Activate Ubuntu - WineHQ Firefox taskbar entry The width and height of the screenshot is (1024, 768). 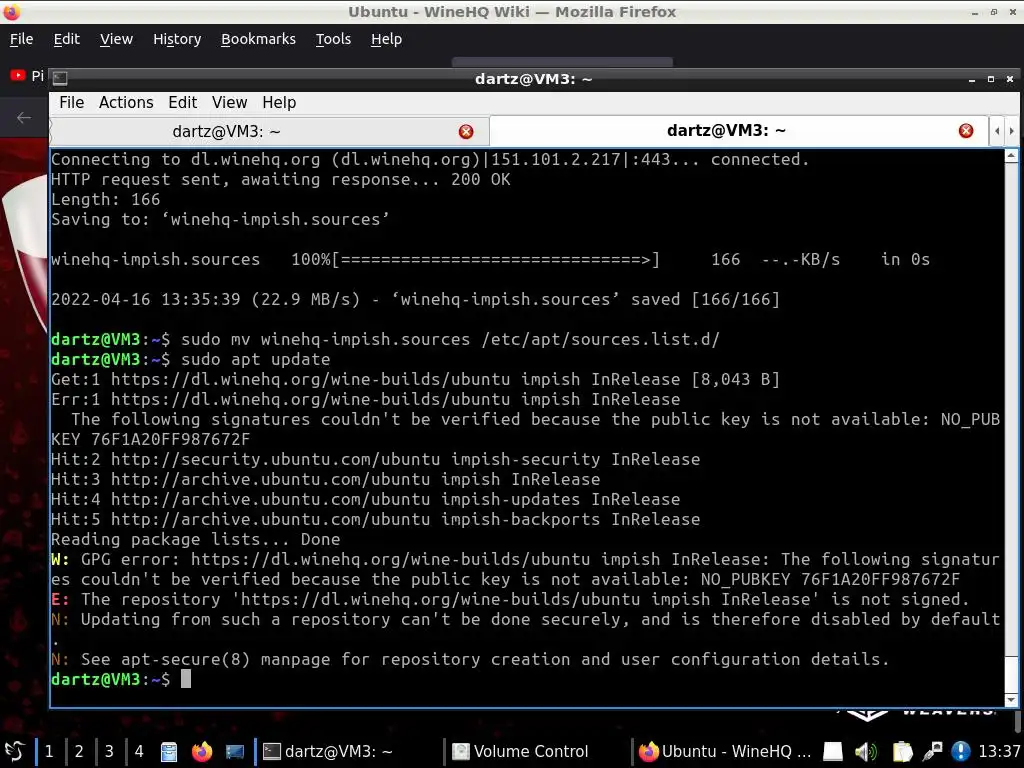click(x=724, y=751)
